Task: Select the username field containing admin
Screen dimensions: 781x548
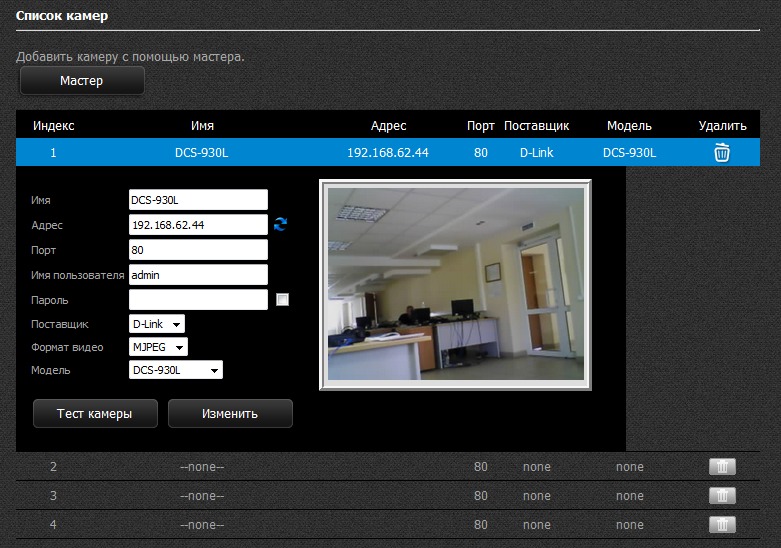Action: [x=198, y=275]
